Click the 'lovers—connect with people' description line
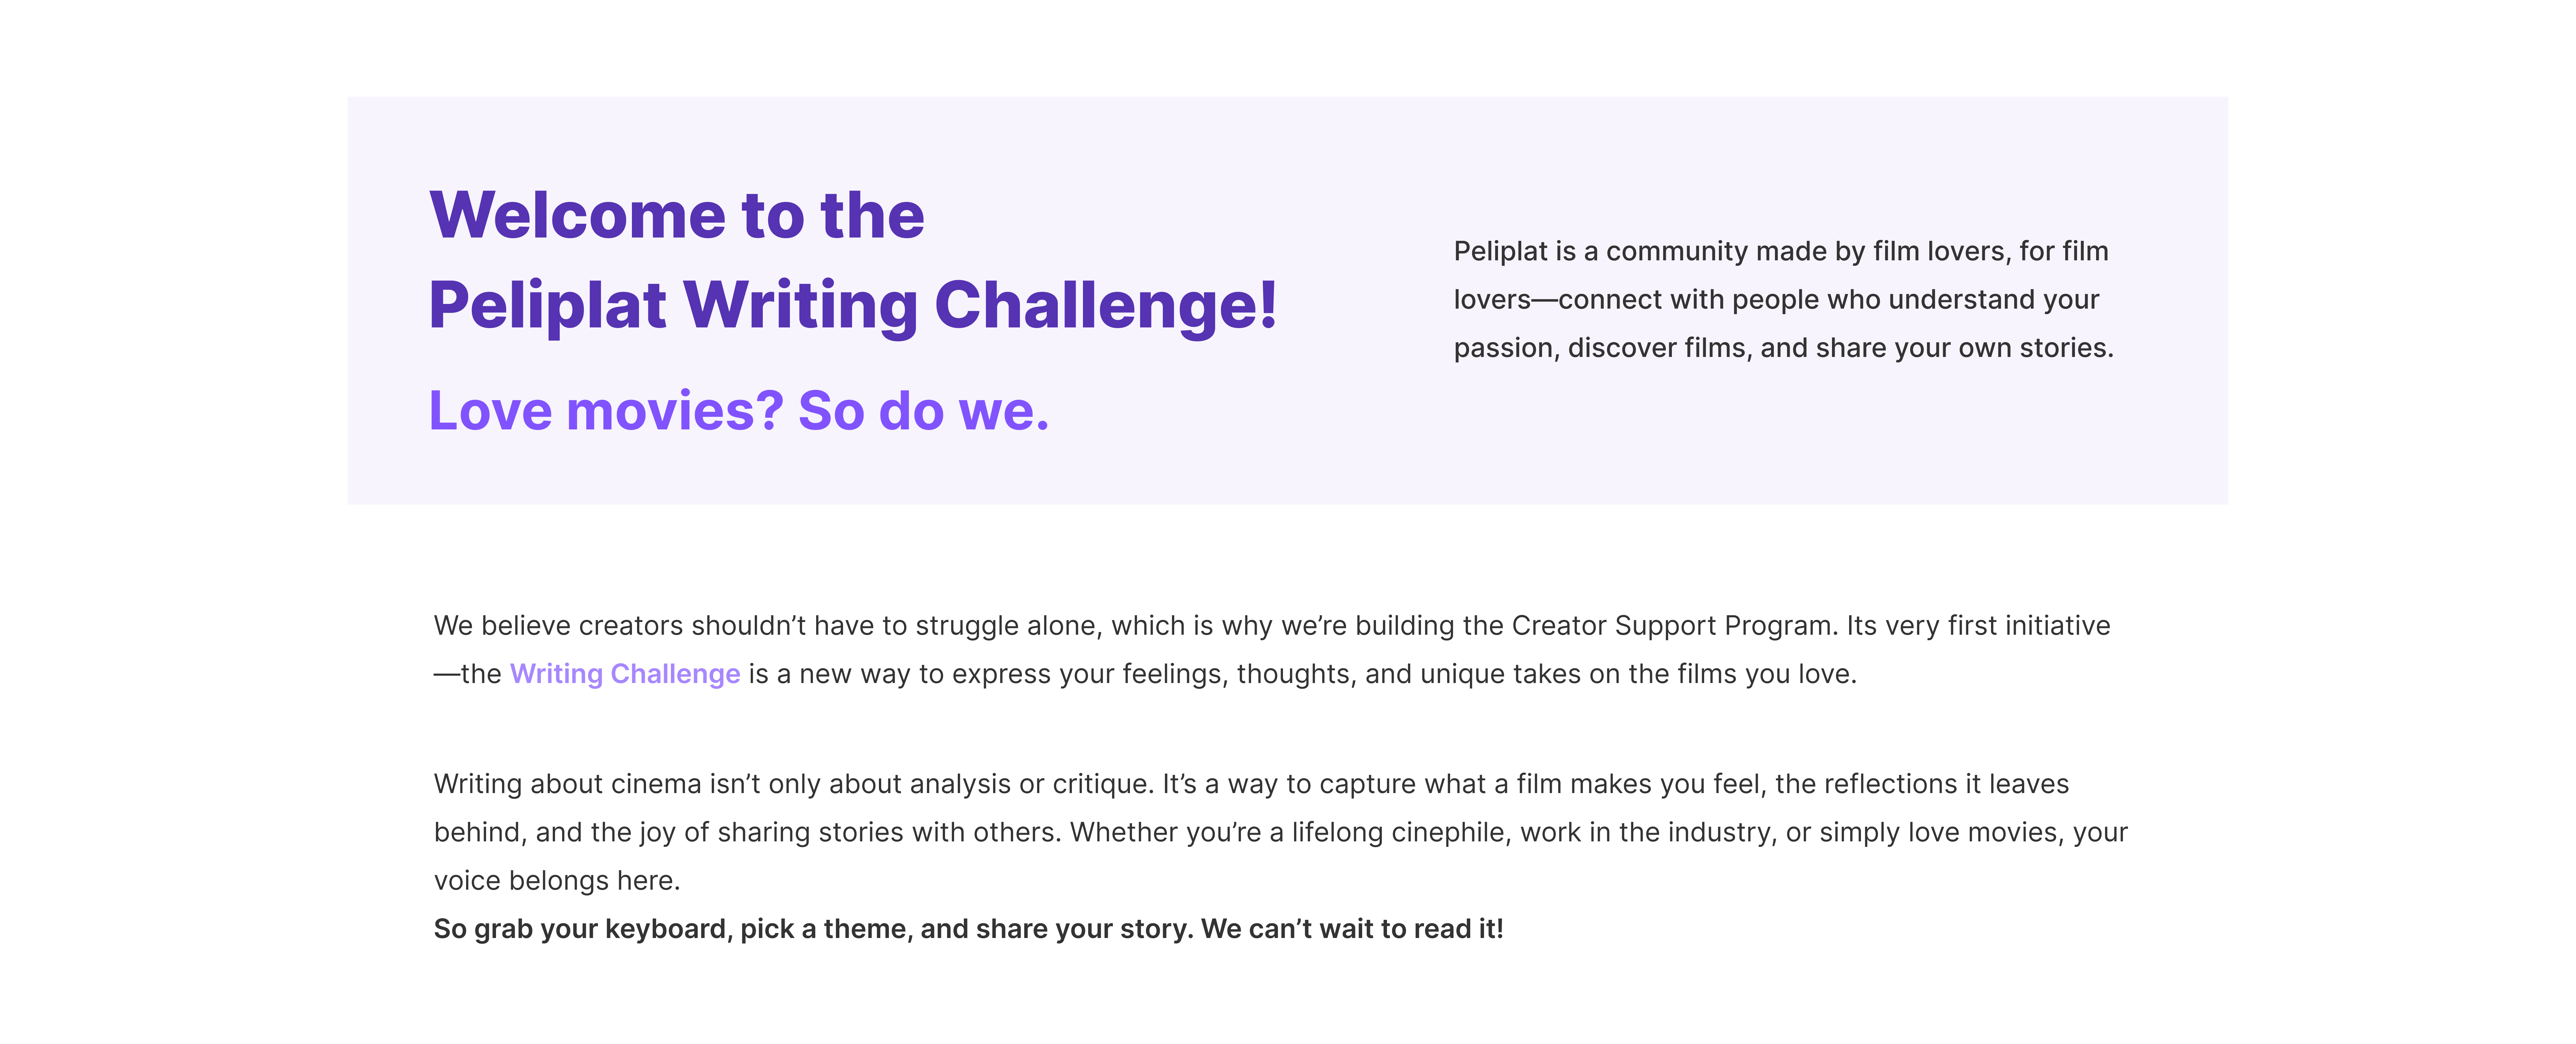Screen dimensions: 2576x1044 click(x=1776, y=300)
